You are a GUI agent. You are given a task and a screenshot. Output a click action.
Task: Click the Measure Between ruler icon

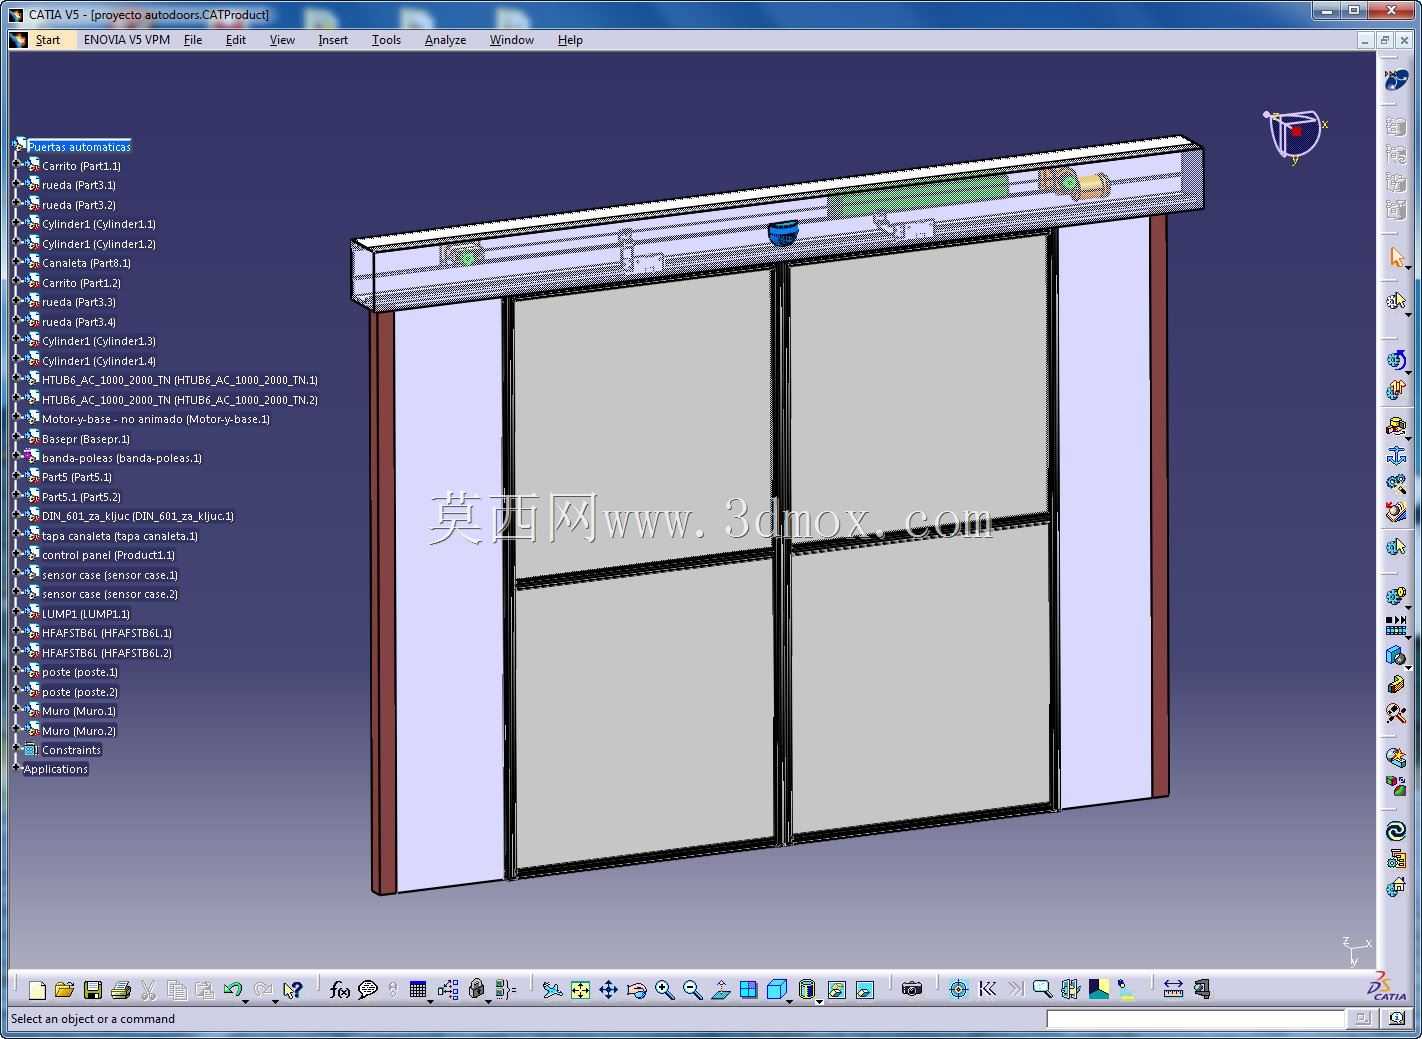coord(1174,990)
